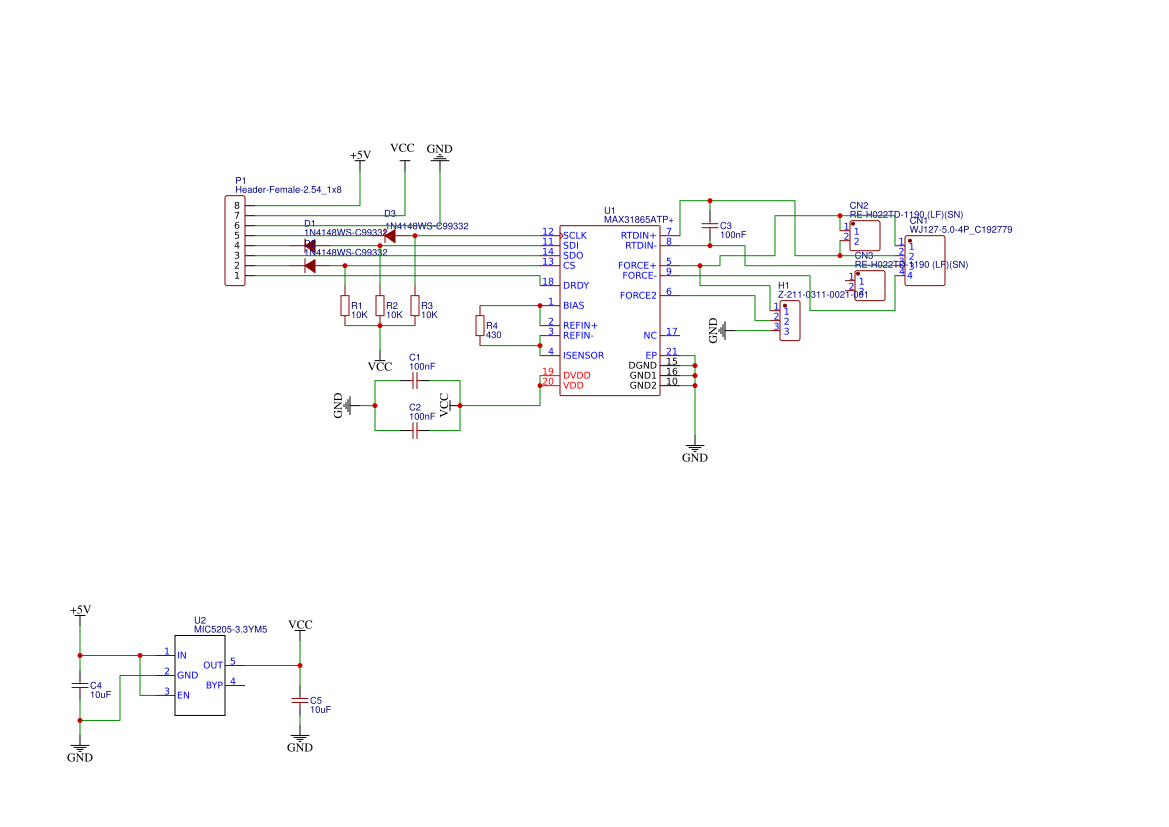The height and width of the screenshot is (827, 1169).
Task: Click the CN3 two-pin connector symbol
Action: pos(870,286)
